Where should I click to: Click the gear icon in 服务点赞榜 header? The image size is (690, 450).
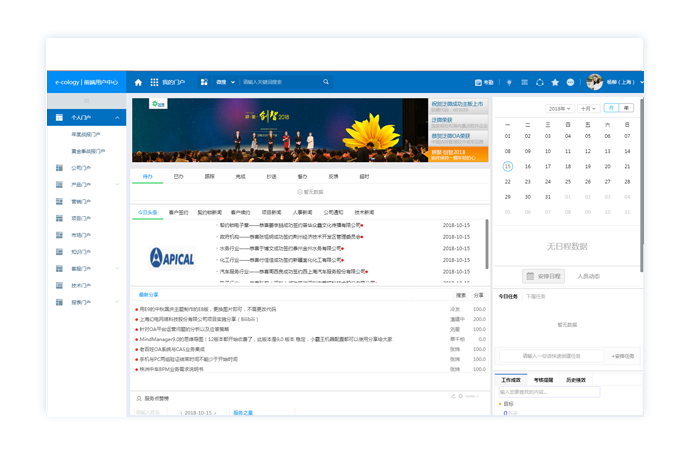(x=461, y=396)
